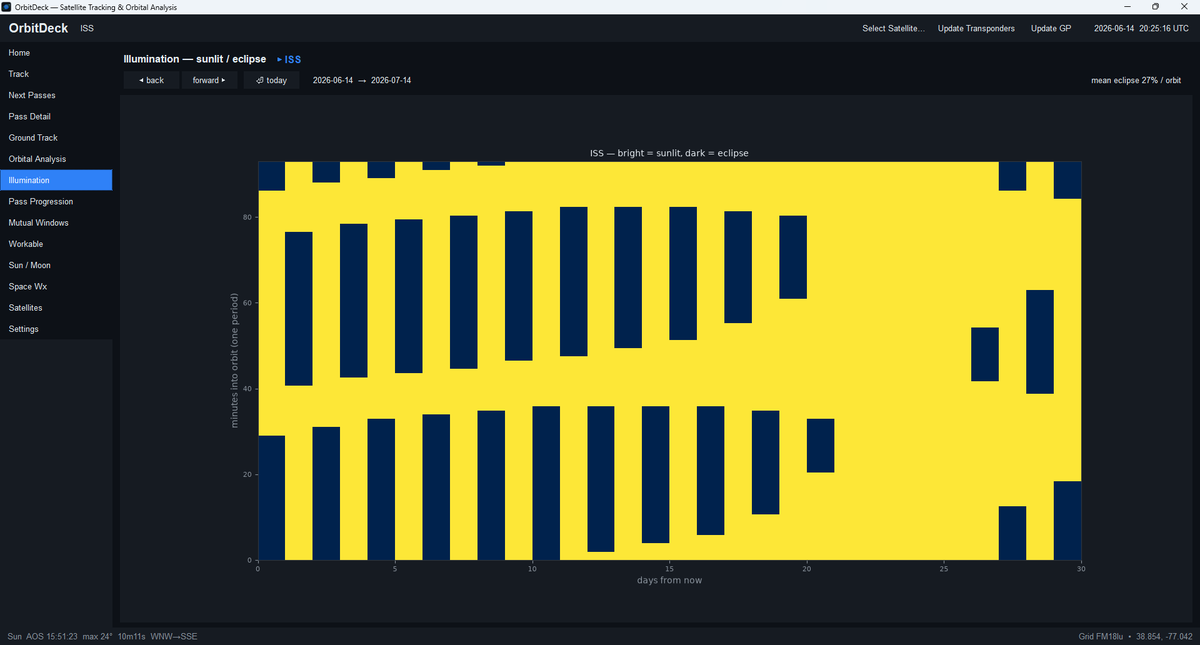Click the Illumination — sunlit / eclipse heading
The image size is (1200, 645).
tap(195, 60)
